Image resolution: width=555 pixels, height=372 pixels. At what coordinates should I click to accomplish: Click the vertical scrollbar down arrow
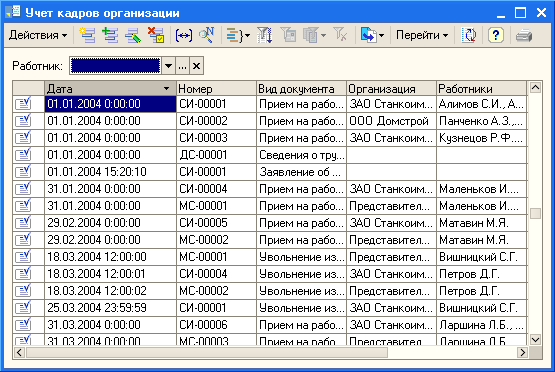click(536, 340)
